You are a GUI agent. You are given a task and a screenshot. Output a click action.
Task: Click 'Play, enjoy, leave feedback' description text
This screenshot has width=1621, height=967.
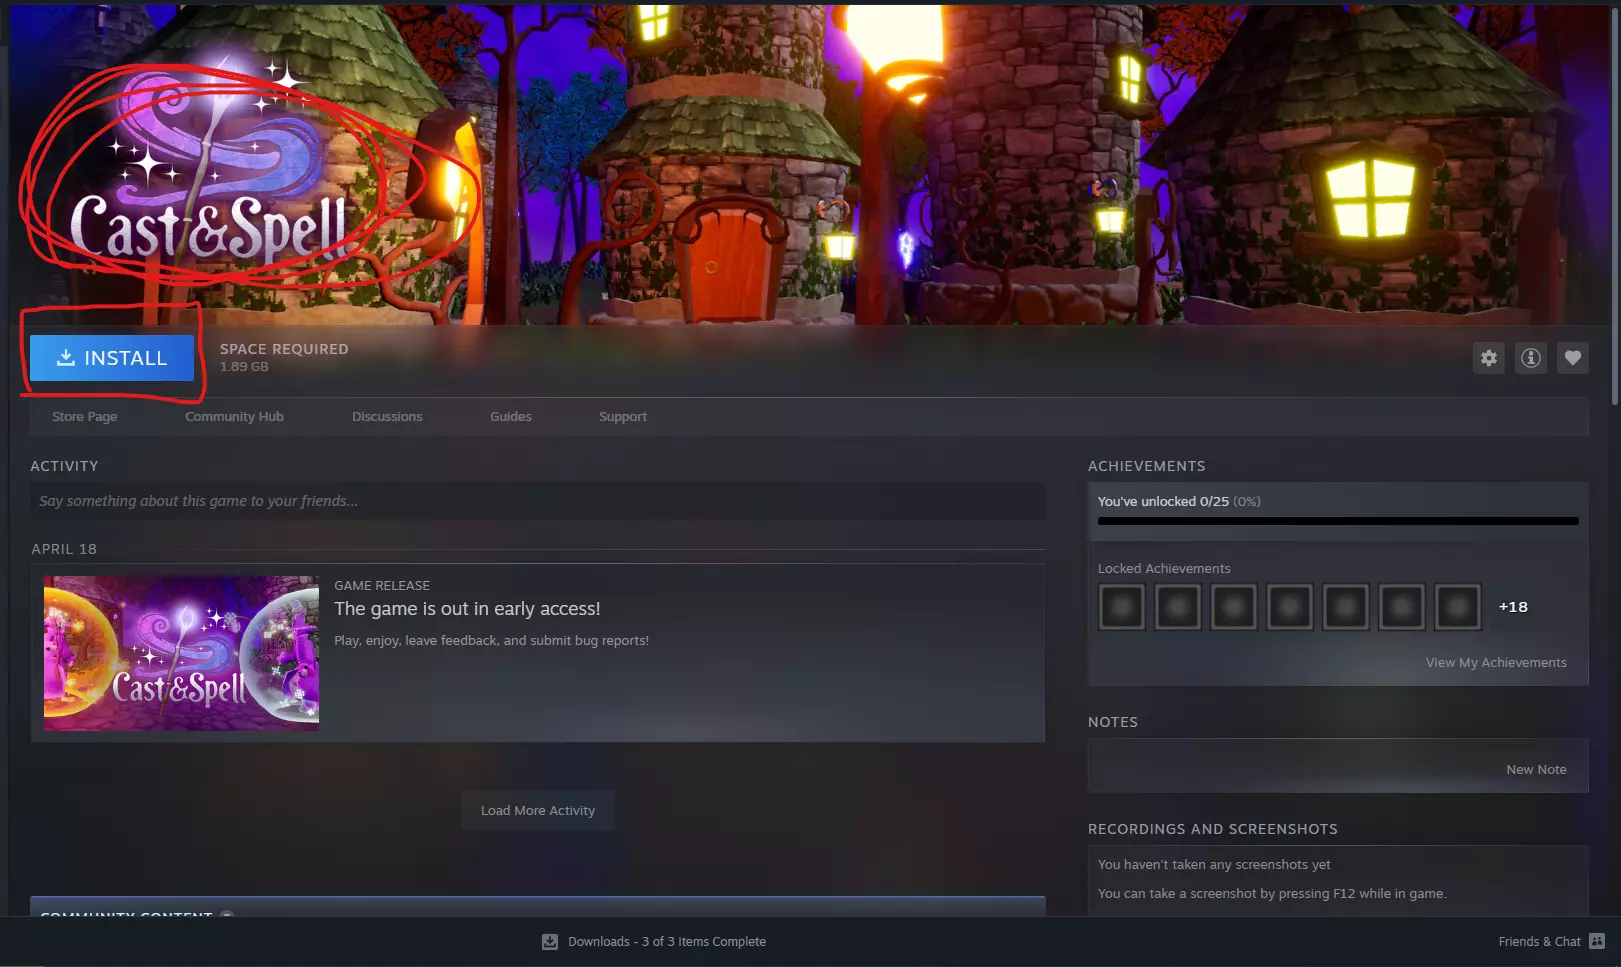coord(491,641)
